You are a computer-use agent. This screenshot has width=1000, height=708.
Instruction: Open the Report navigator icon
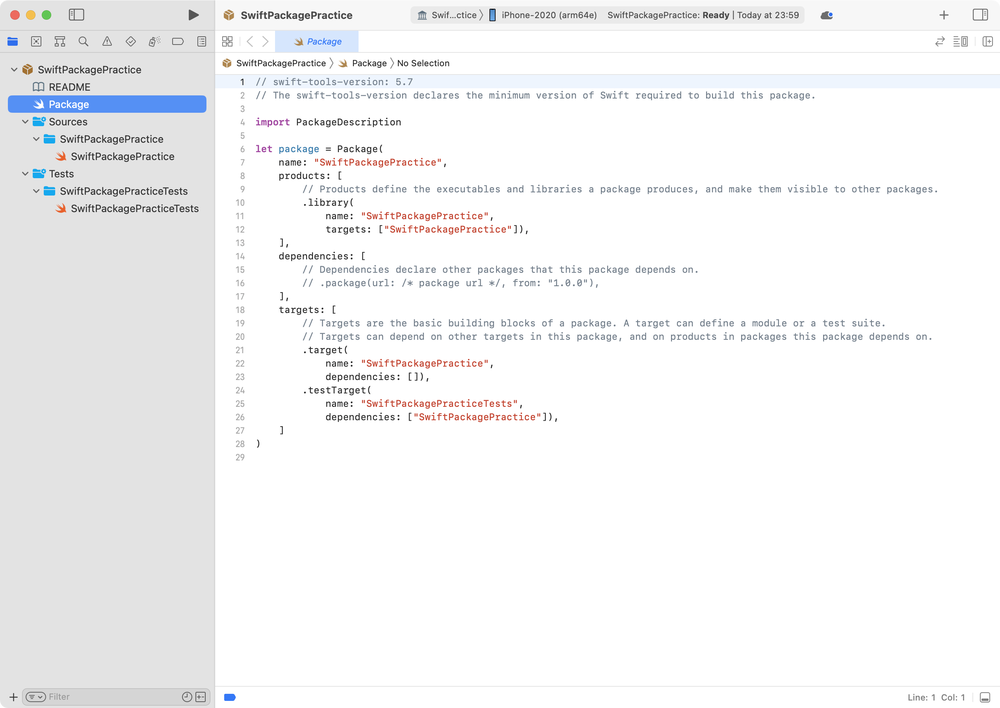point(202,42)
